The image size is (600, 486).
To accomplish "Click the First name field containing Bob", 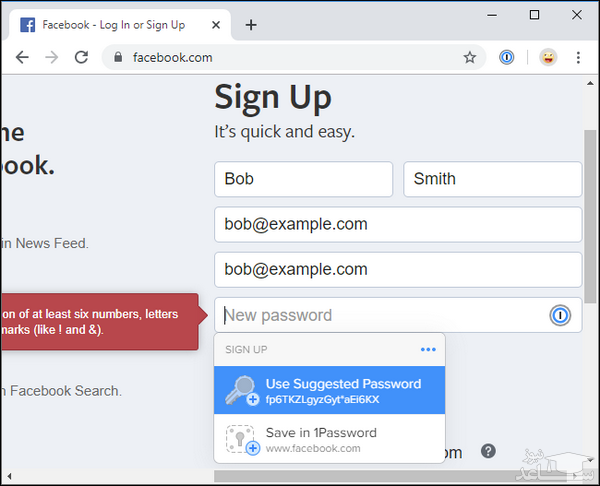I will tap(303, 179).
